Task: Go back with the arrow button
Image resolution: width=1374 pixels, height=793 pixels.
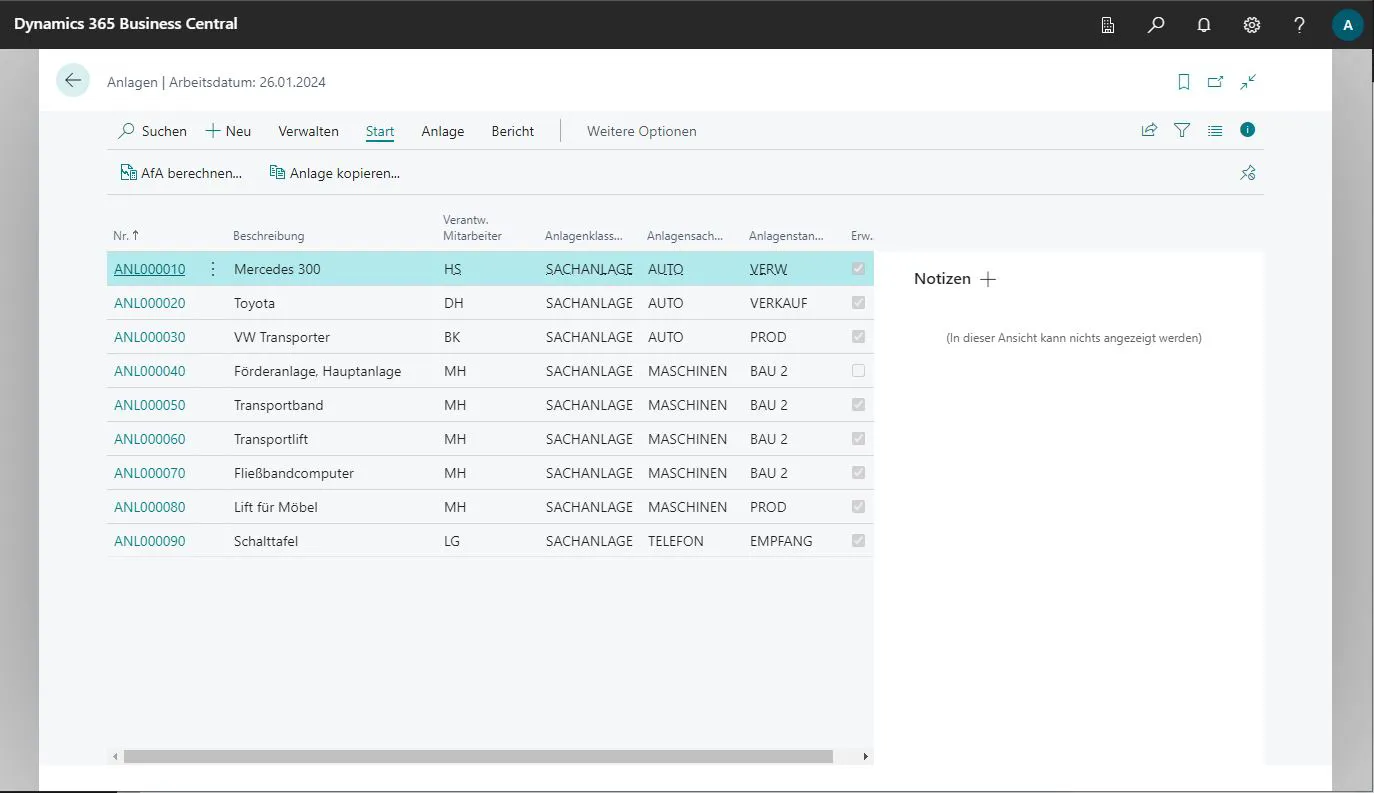Action: 73,81
